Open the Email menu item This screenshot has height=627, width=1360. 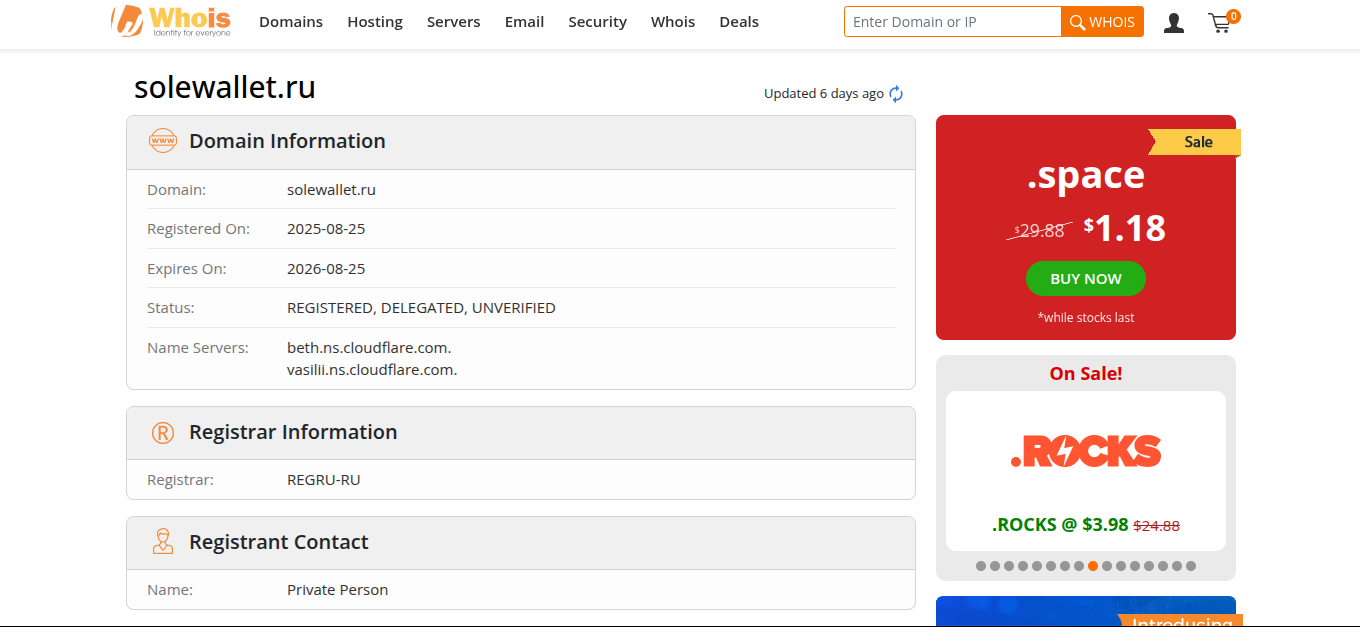pos(524,21)
